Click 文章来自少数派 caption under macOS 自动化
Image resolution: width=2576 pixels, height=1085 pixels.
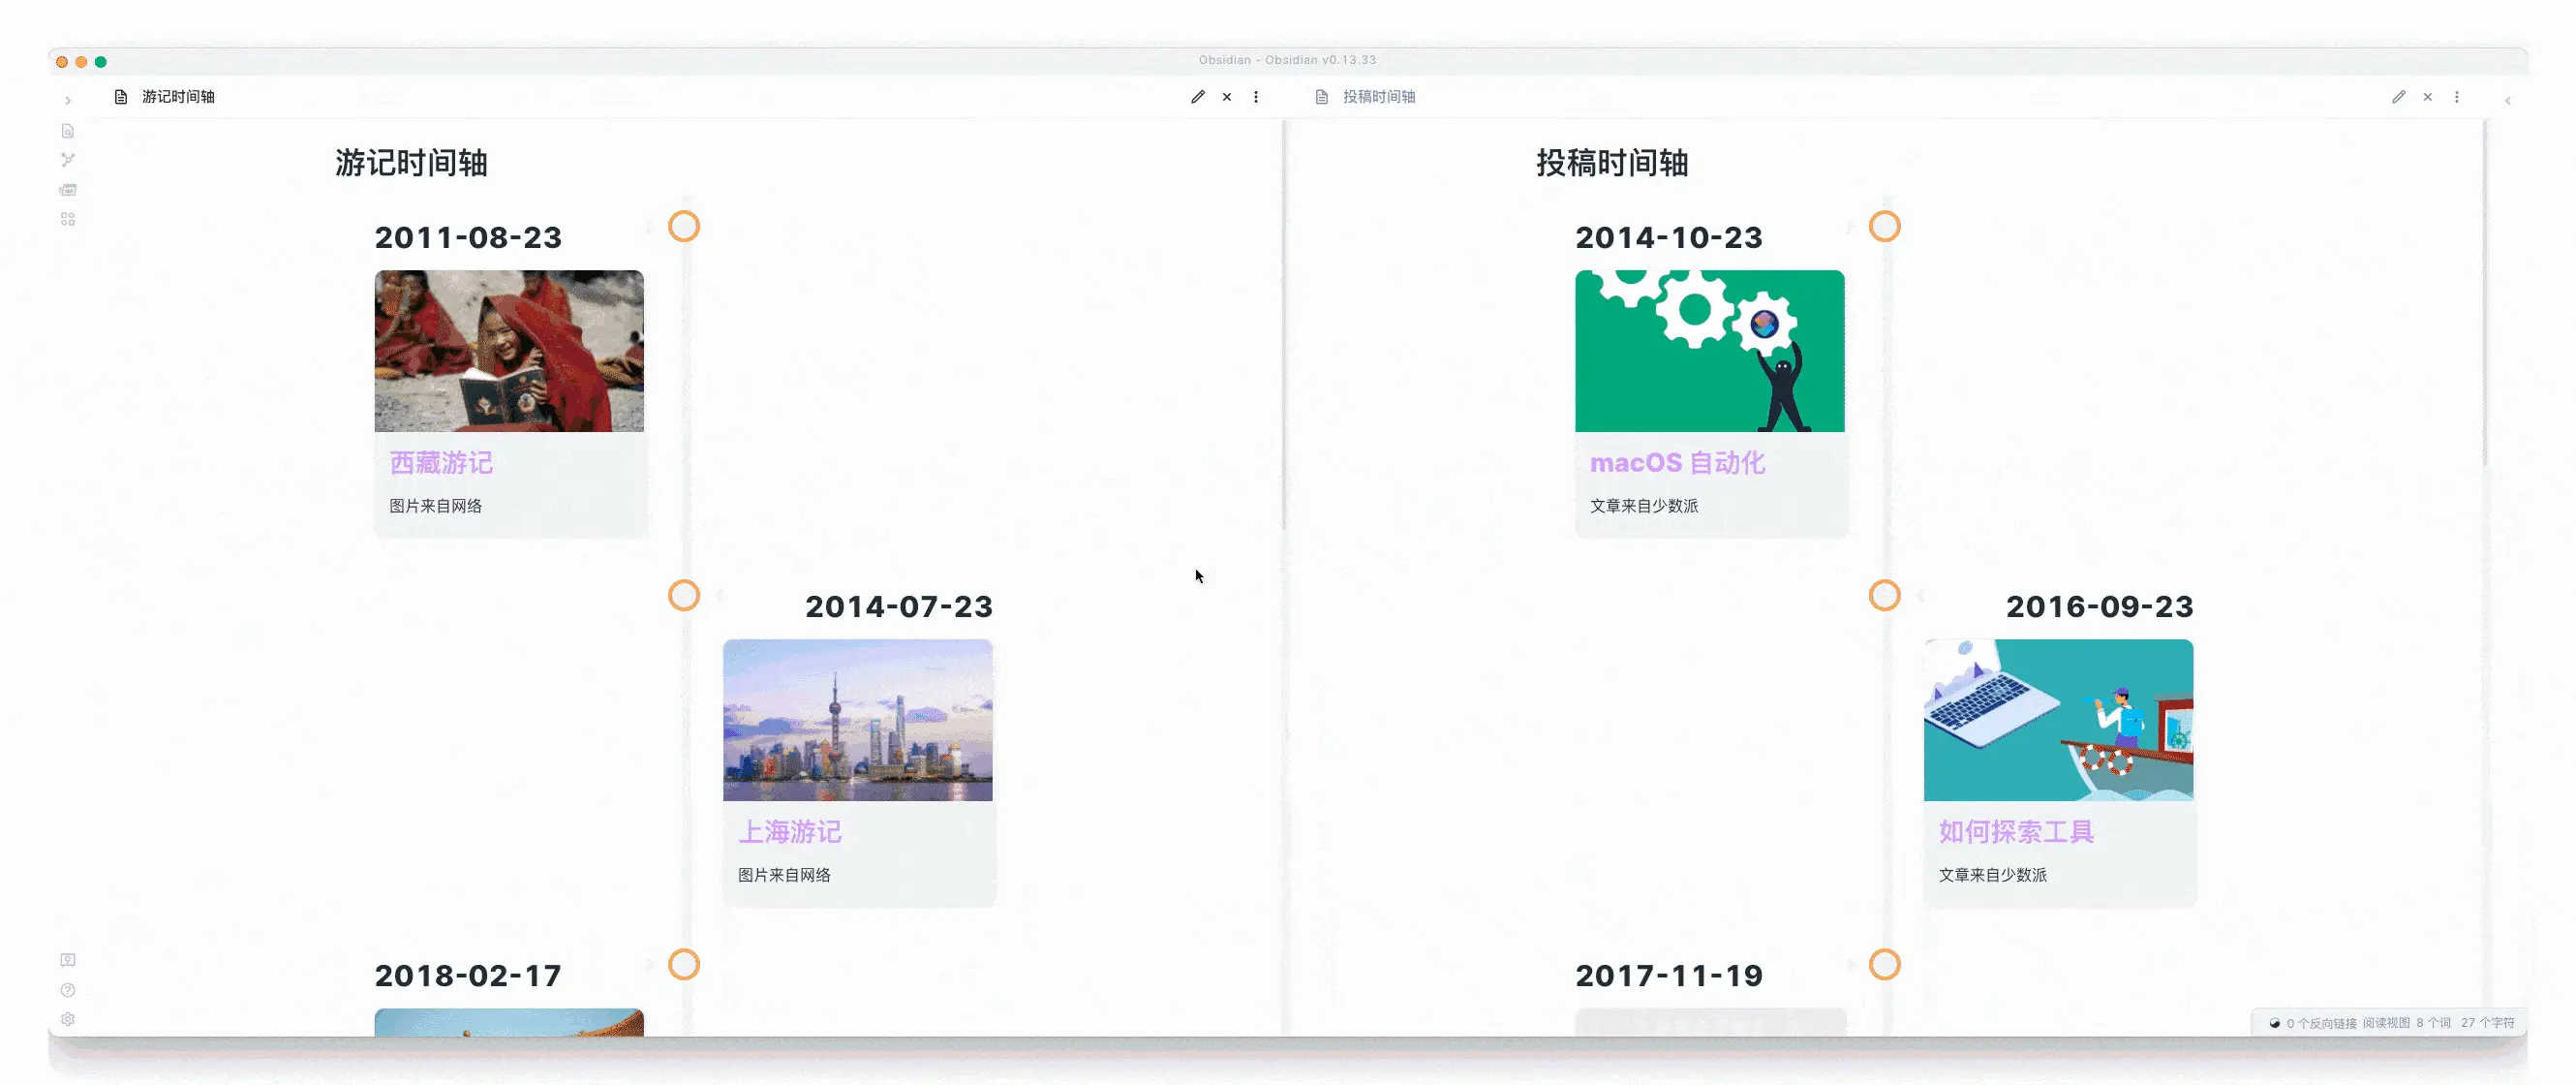point(1645,506)
